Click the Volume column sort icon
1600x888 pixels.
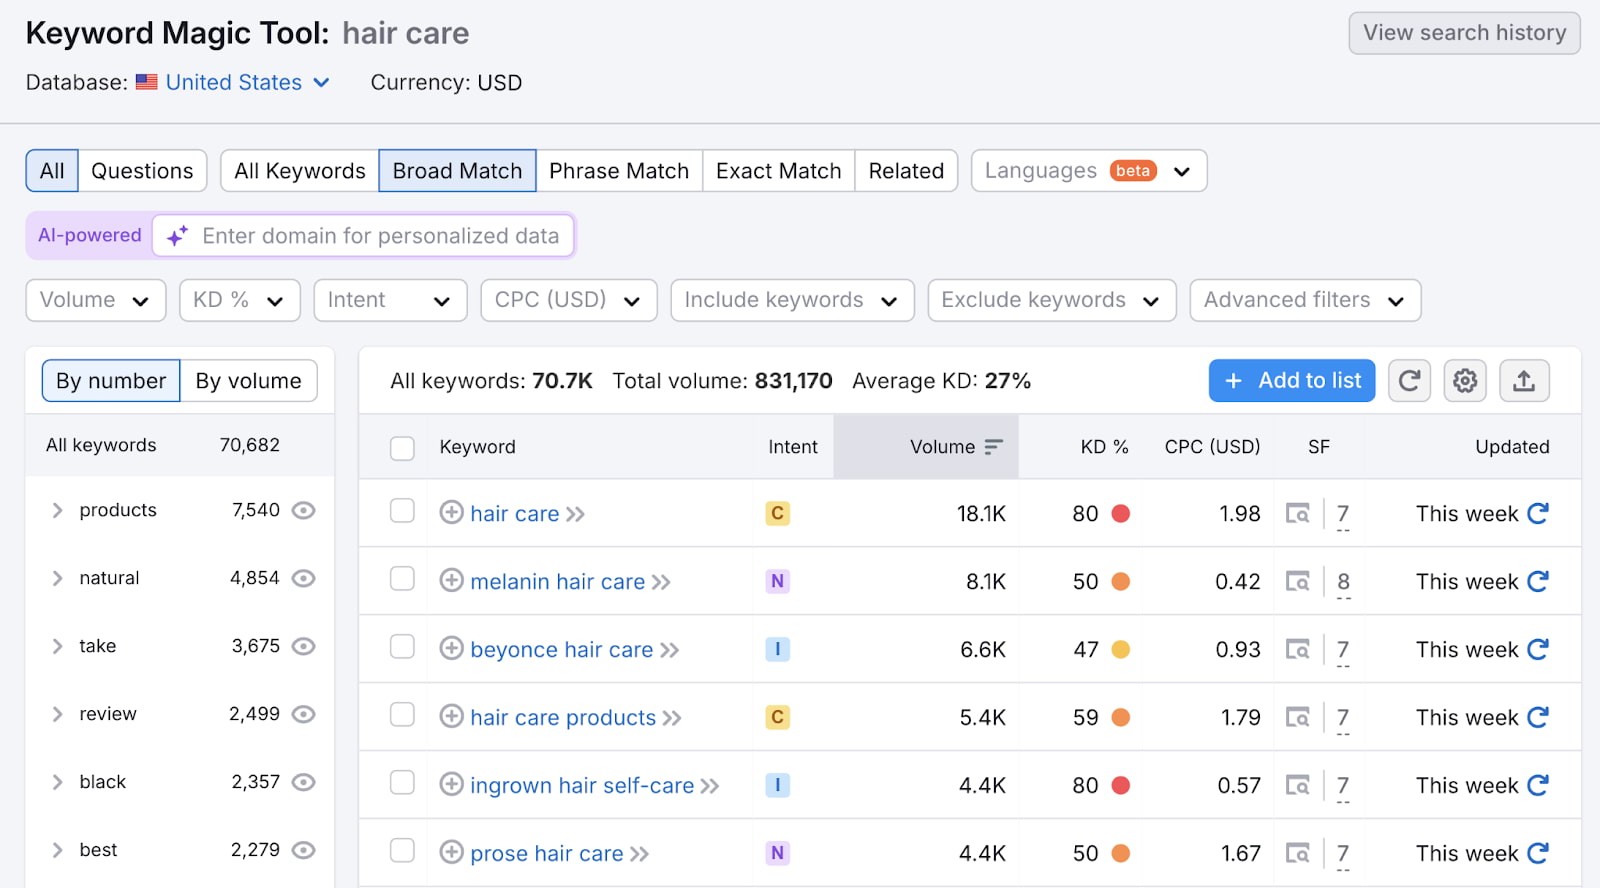click(x=993, y=447)
